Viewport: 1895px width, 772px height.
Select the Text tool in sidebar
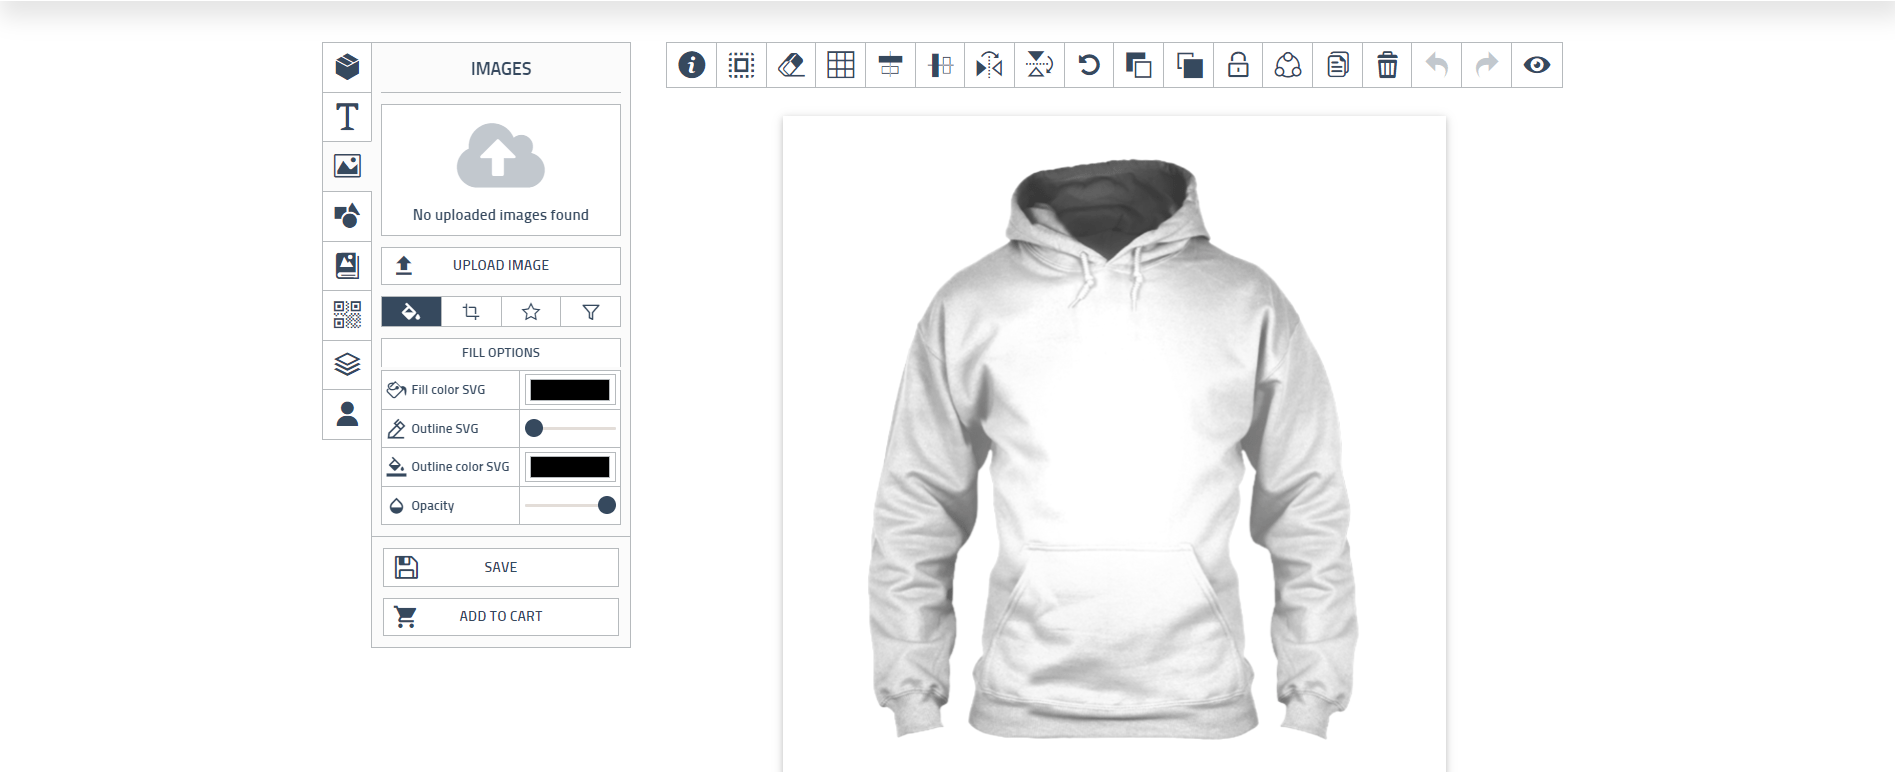coord(347,117)
